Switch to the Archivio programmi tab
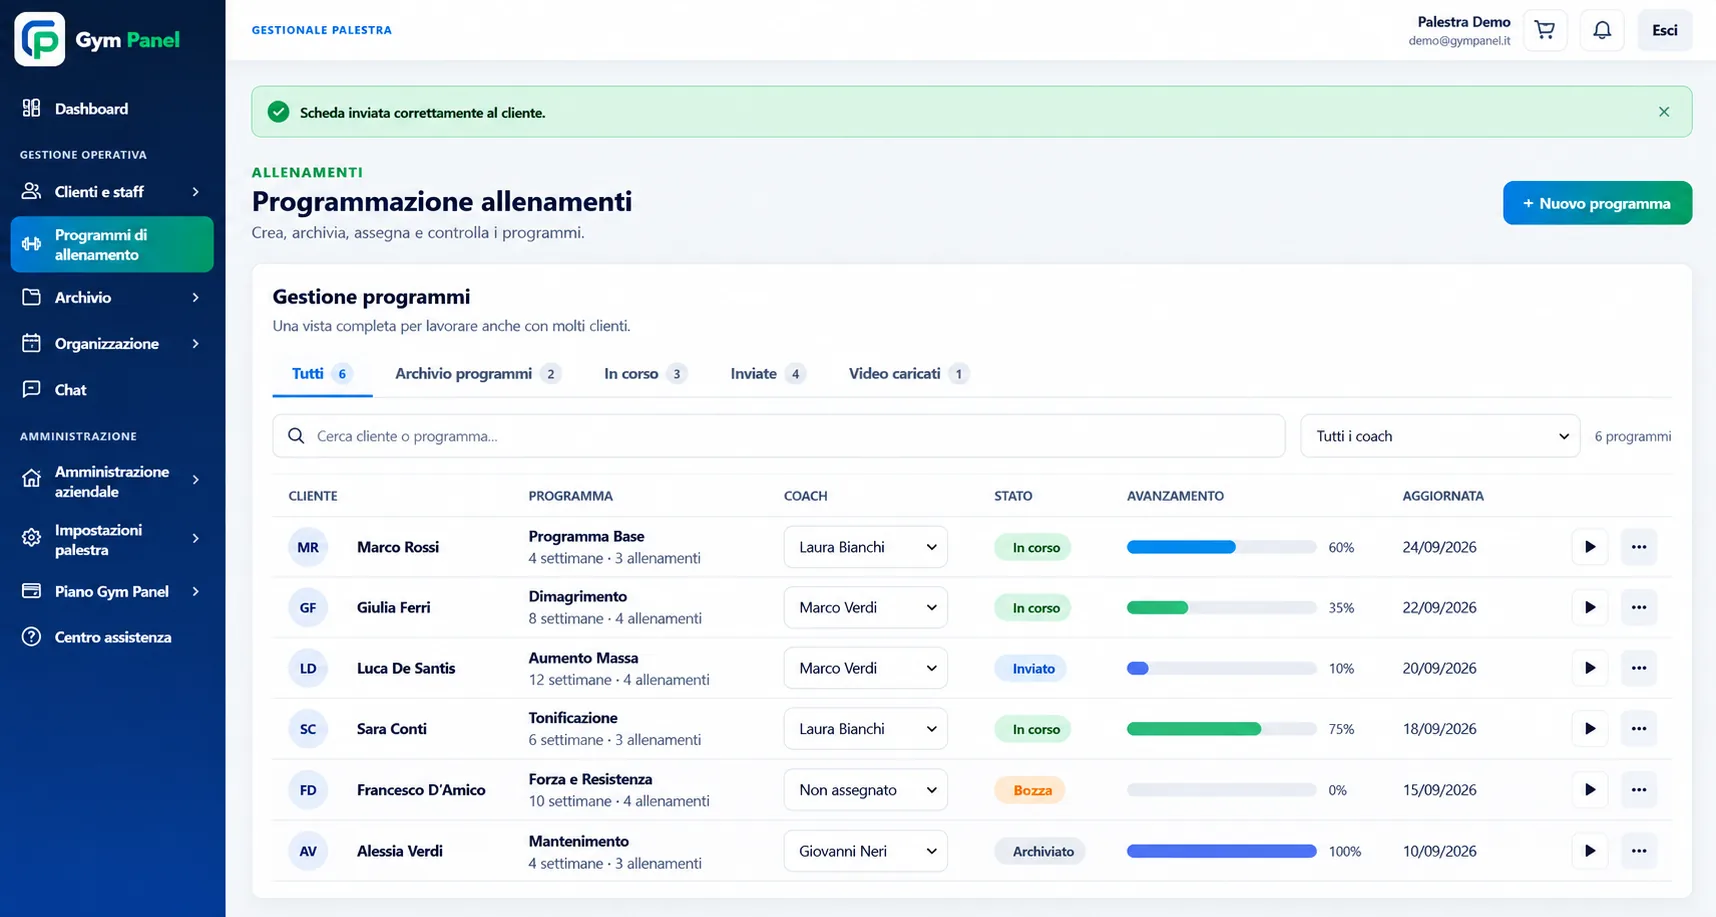The width and height of the screenshot is (1716, 917). [477, 373]
